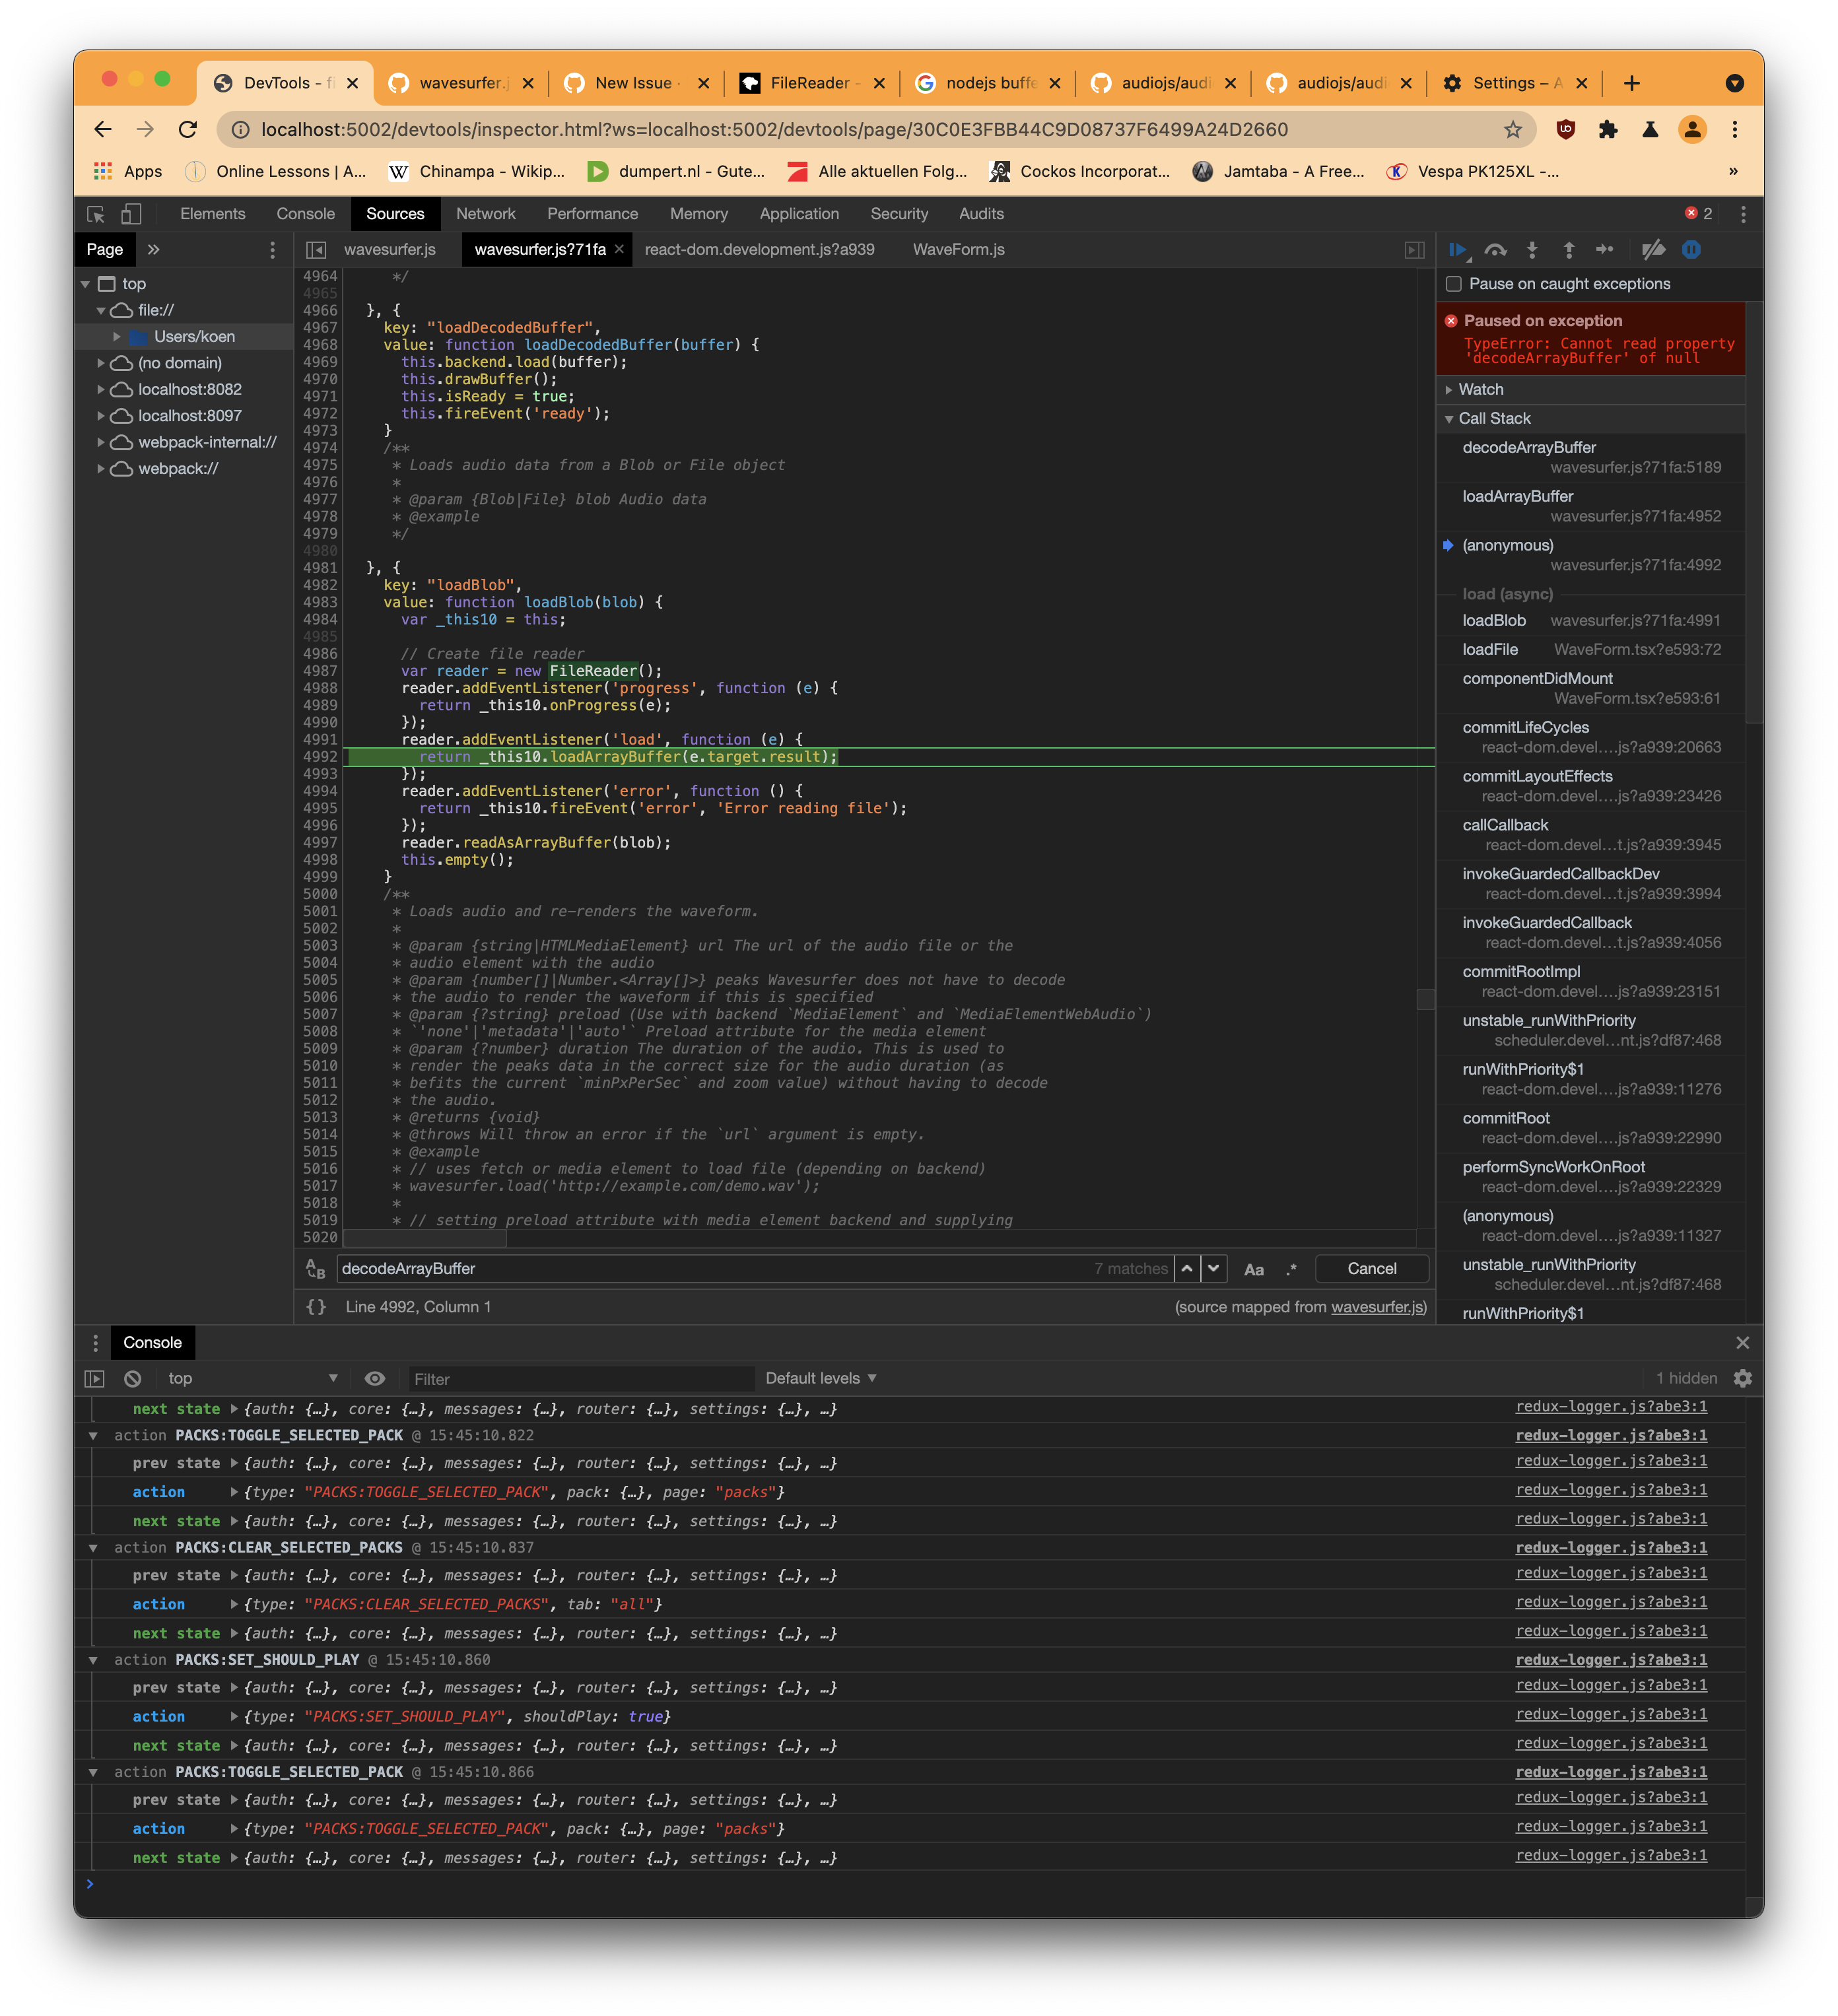The height and width of the screenshot is (2016, 1838).
Task: Switch to the Network panel
Action: (487, 213)
